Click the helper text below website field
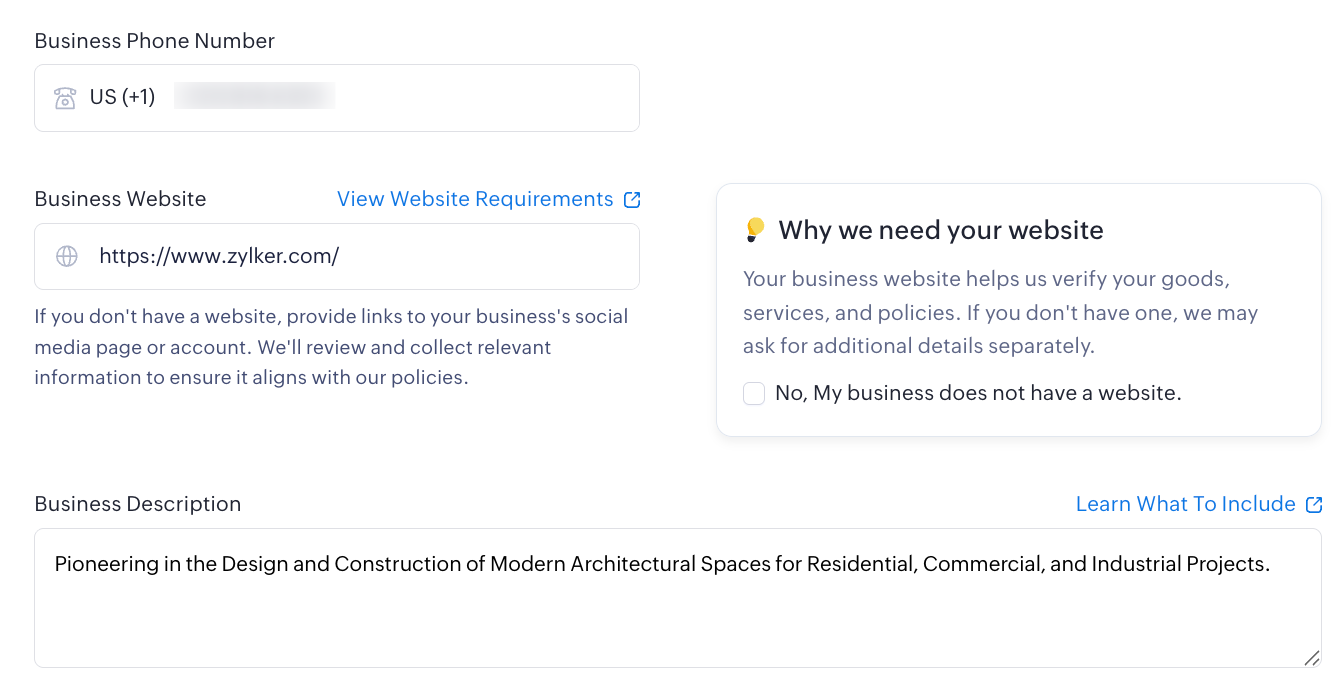This screenshot has height=700, width=1344. [331, 347]
